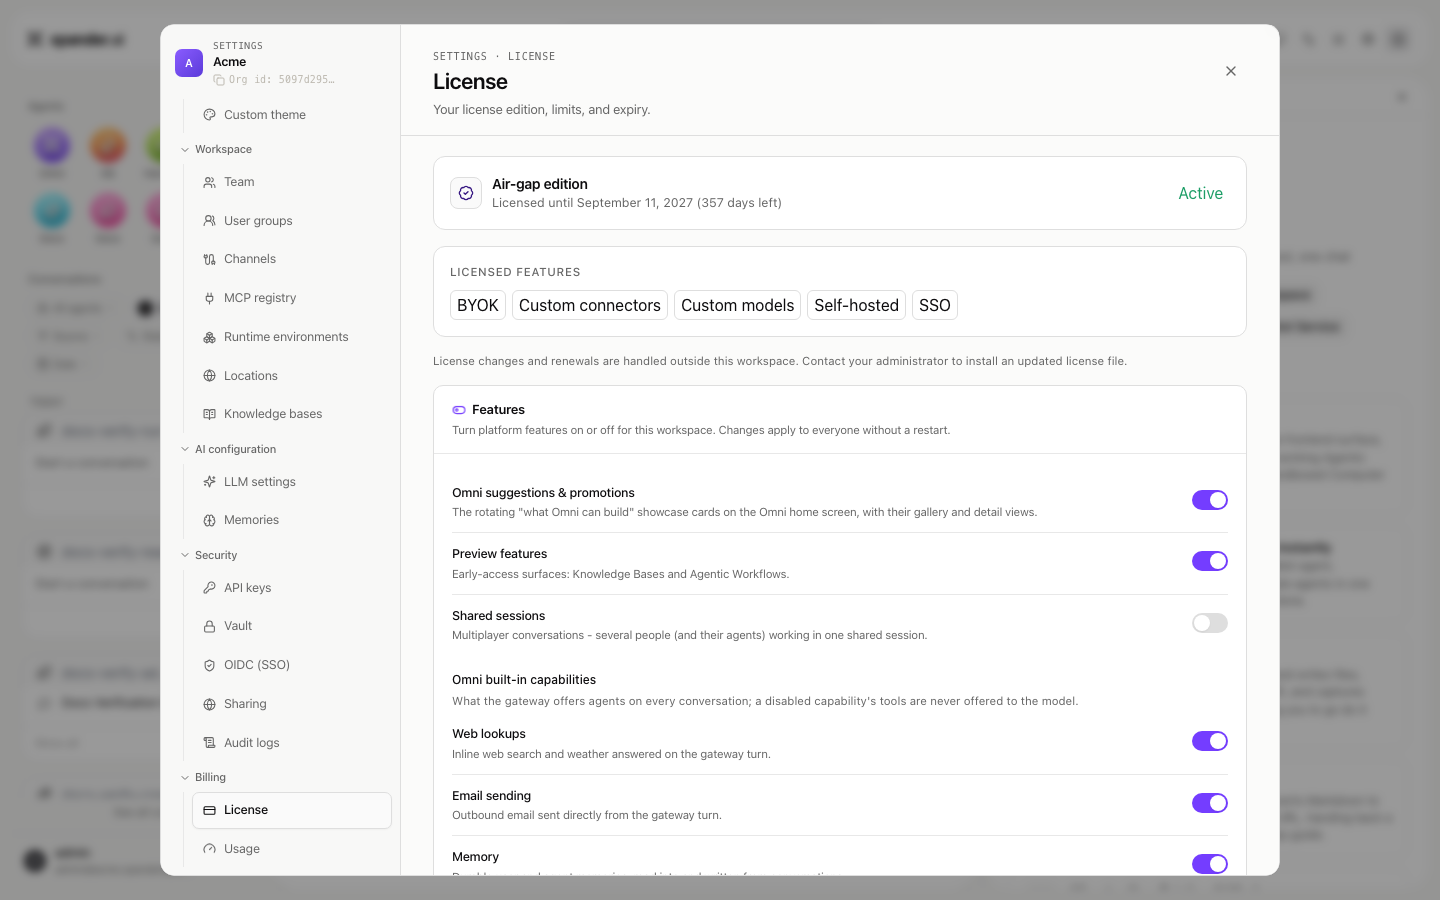1440x900 pixels.
Task: Disable Omni suggestions & promotions toggle
Action: click(1209, 500)
